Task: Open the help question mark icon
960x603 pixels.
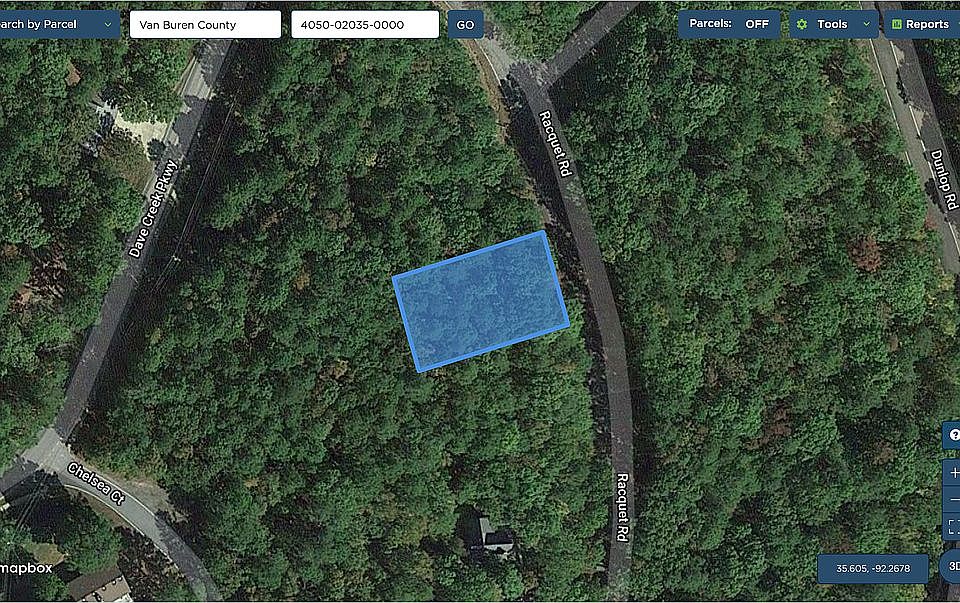Action: (x=953, y=435)
